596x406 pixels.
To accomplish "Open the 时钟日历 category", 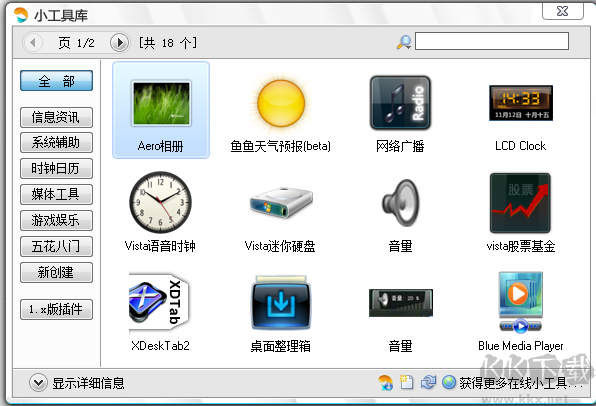I will coord(56,168).
